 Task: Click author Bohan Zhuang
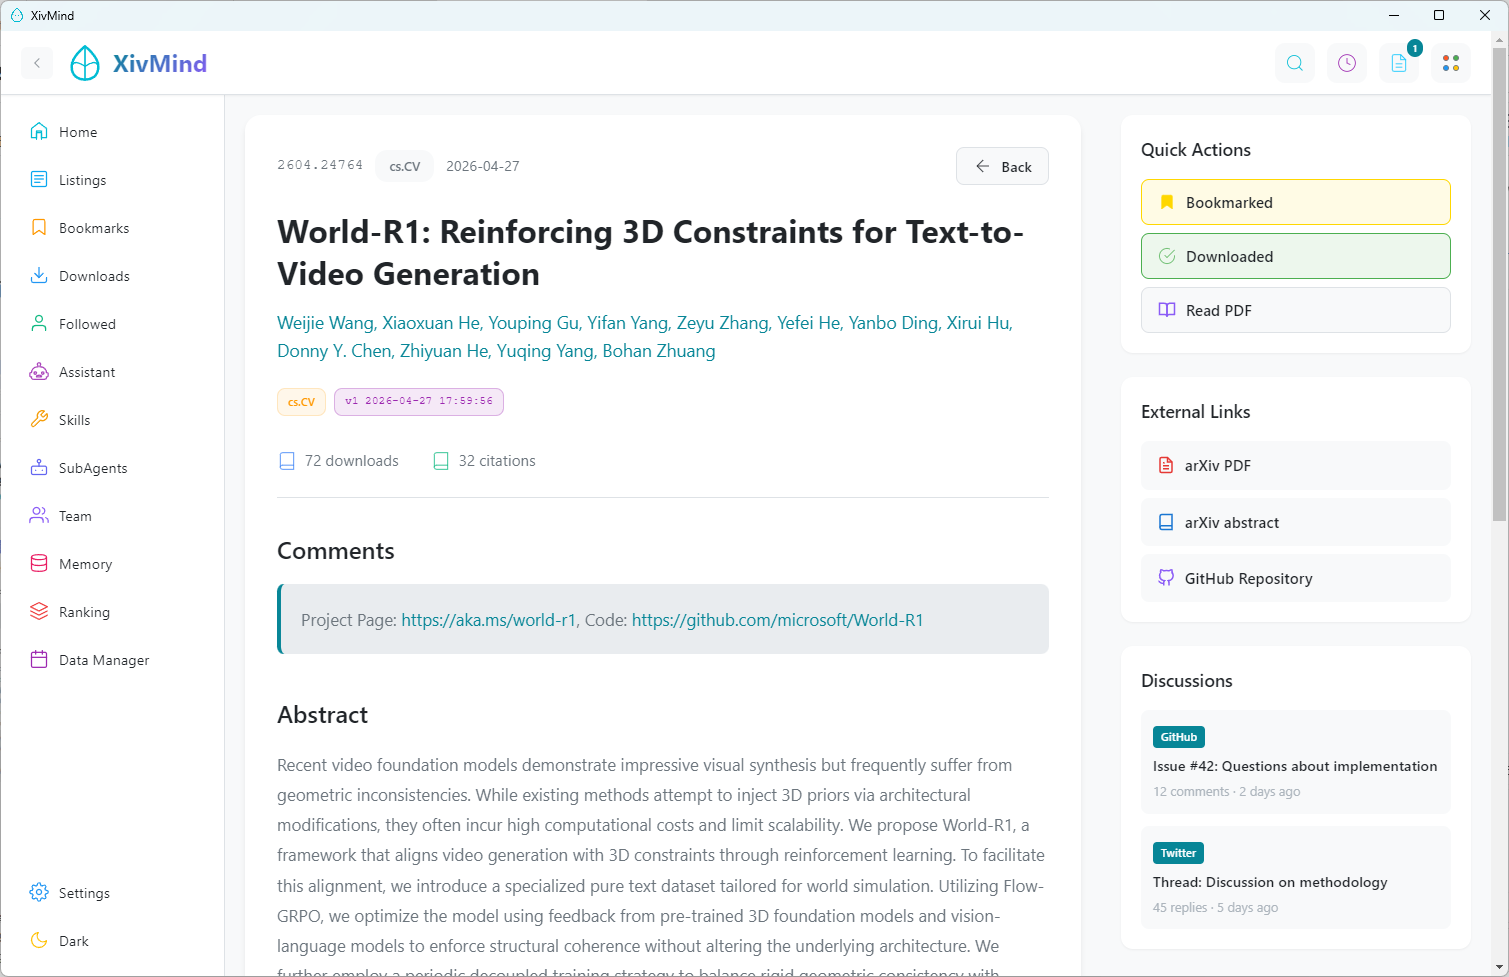[x=659, y=351]
